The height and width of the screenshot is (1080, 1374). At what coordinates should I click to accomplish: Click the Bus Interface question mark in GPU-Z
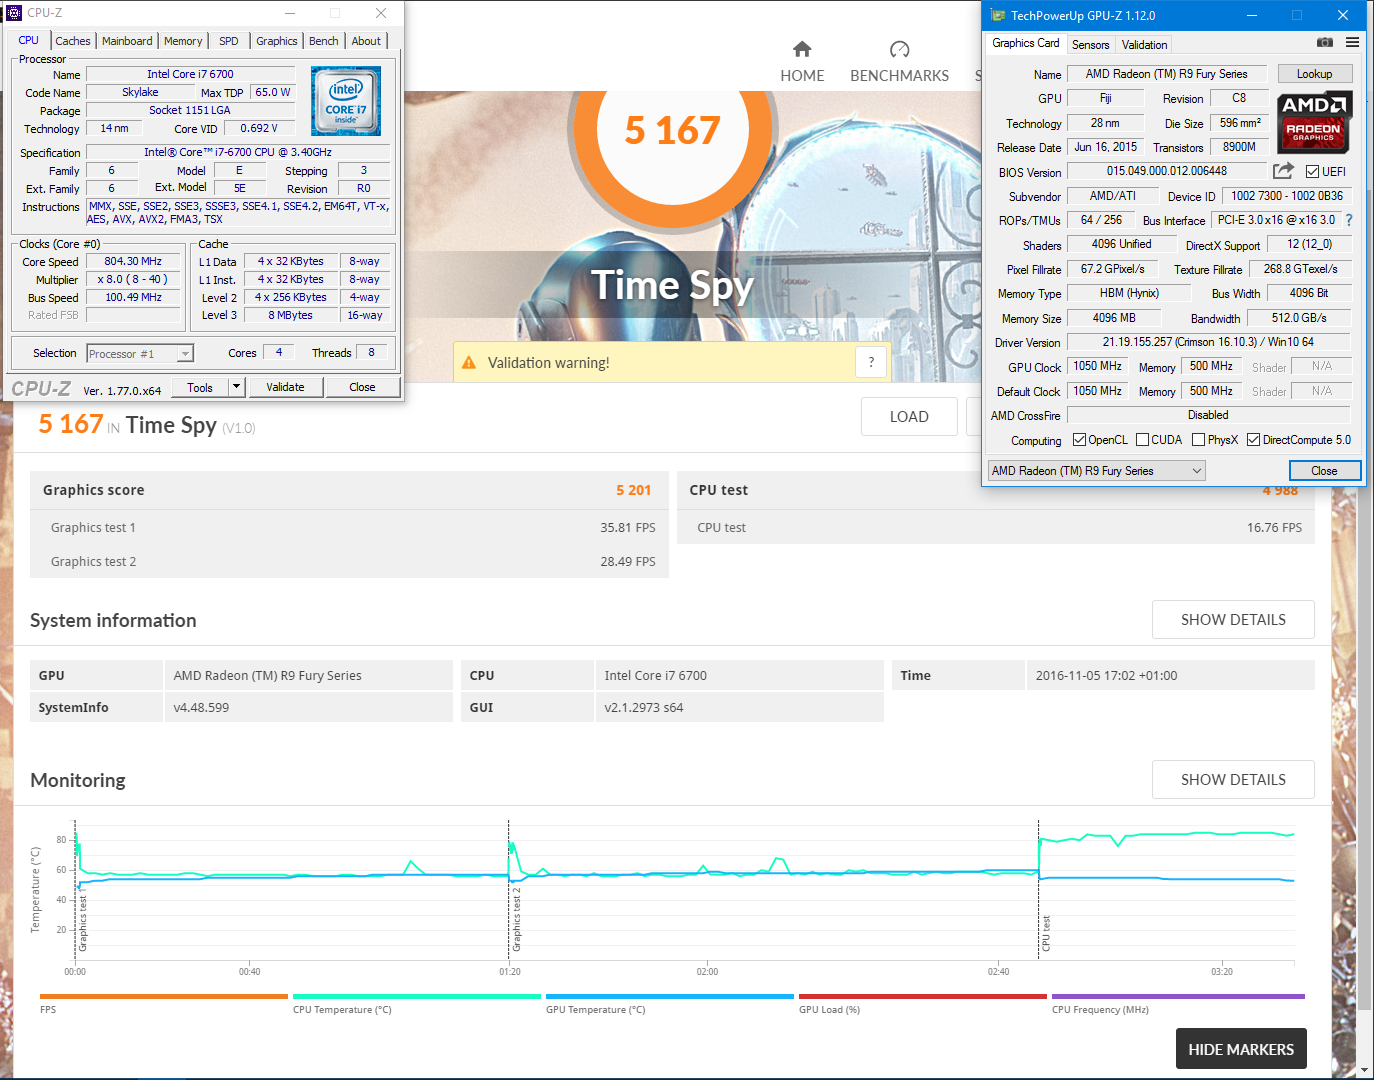pos(1349,220)
